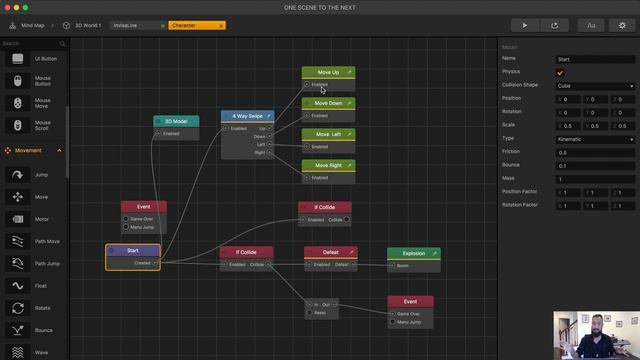Viewport: 640px width, 360px height.
Task: Click Menu Jump port on lower-right Event node
Action: click(x=392, y=322)
